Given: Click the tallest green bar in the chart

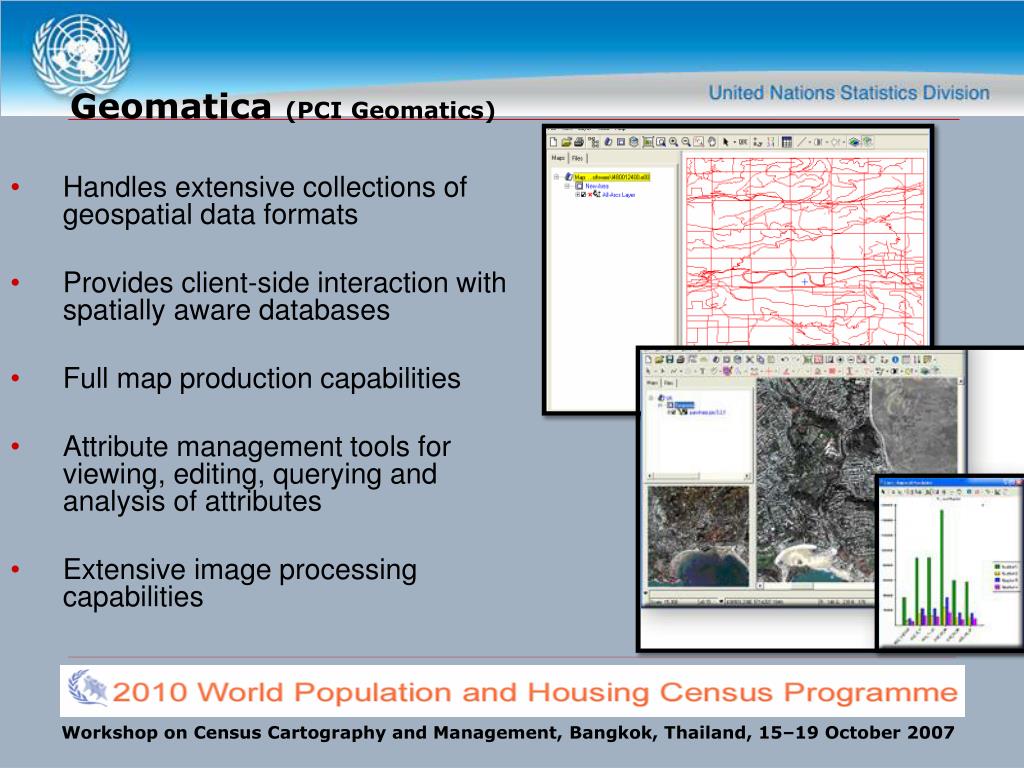Looking at the screenshot, I should tap(942, 567).
